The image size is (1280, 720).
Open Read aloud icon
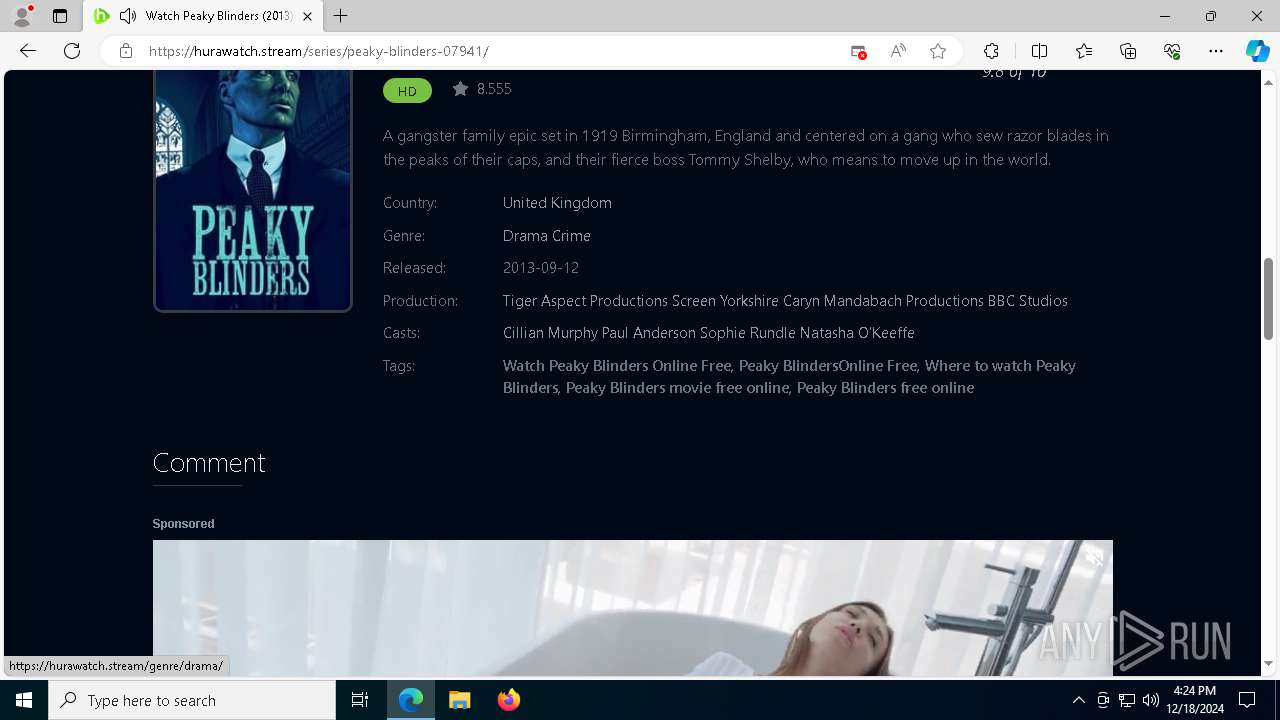pos(898,51)
